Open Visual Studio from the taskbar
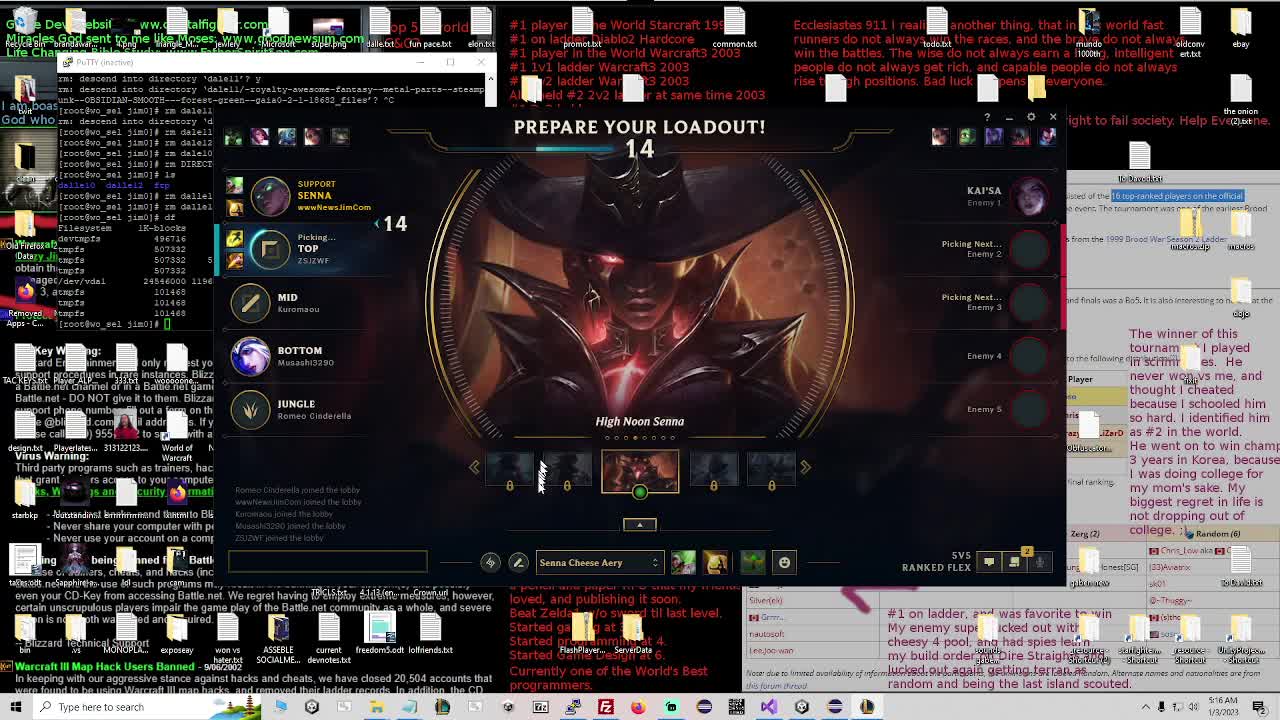The height and width of the screenshot is (720, 1280). pos(768,707)
